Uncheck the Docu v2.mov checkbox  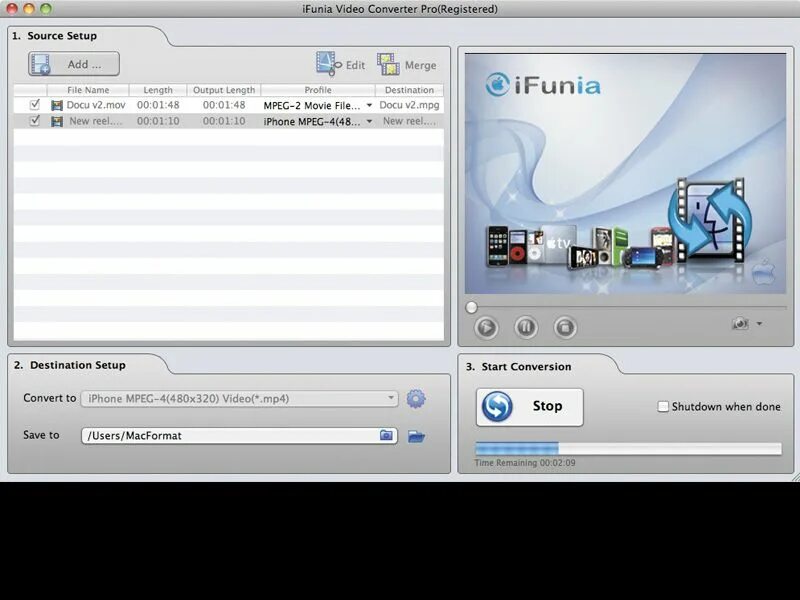pyautogui.click(x=35, y=105)
